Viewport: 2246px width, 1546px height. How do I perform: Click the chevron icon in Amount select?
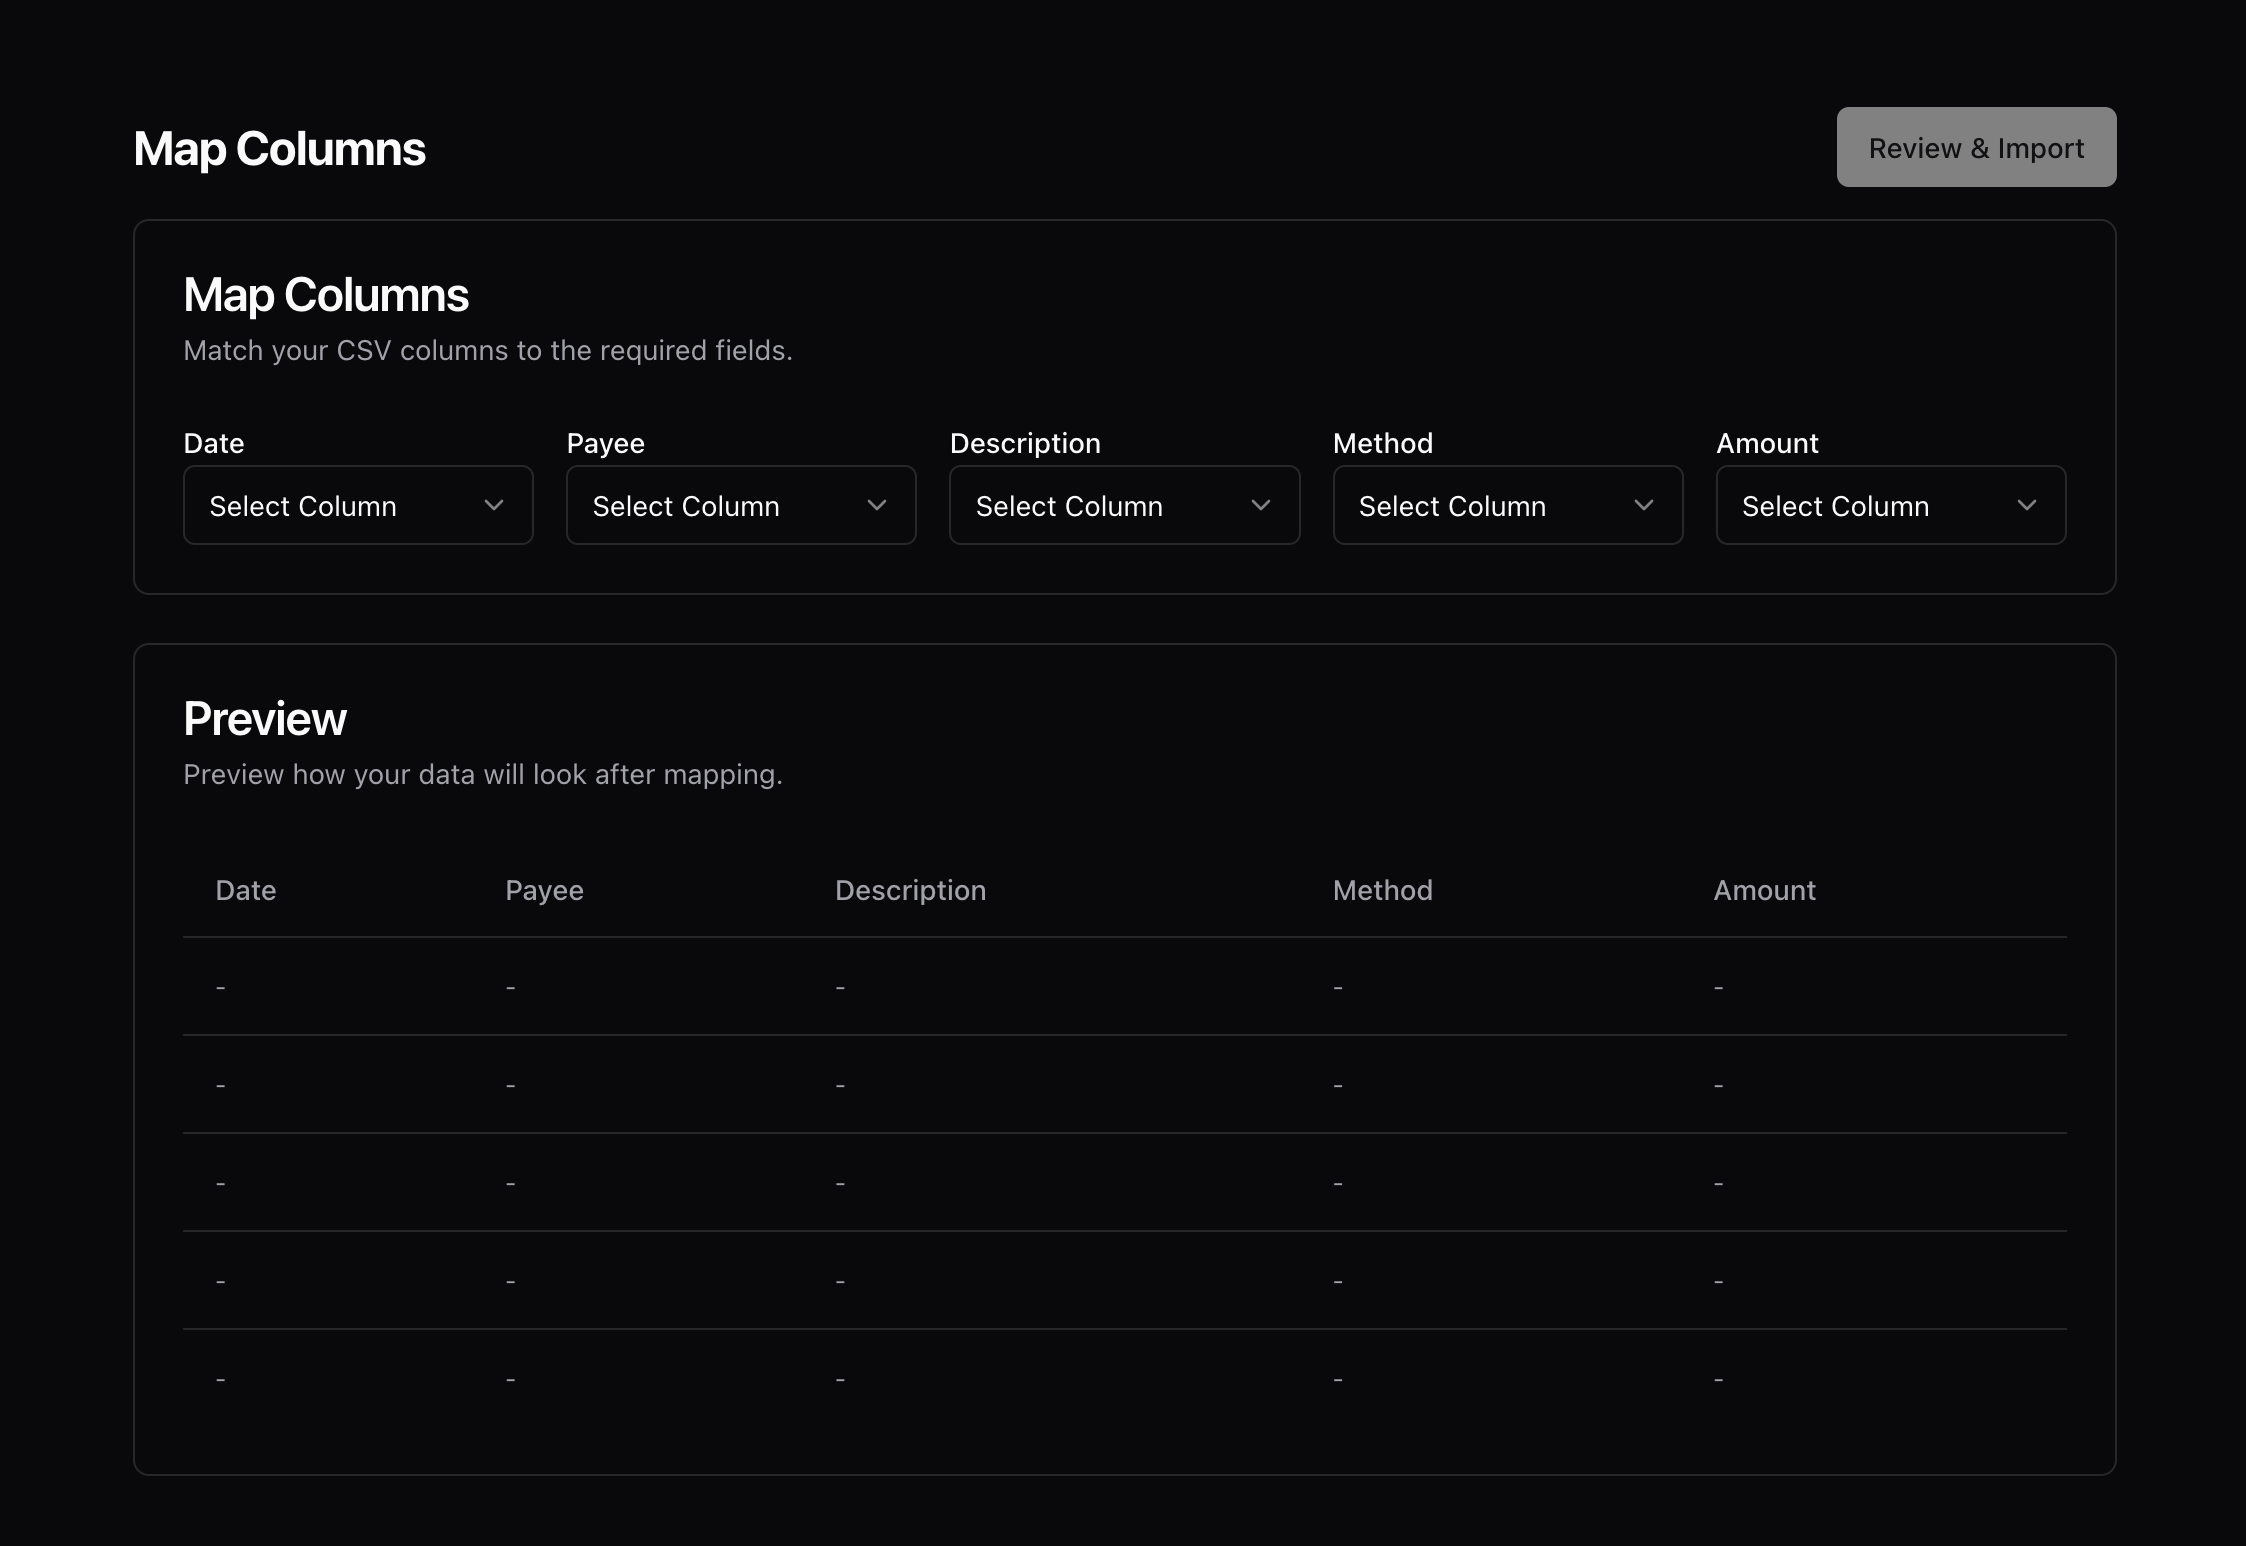tap(2027, 505)
